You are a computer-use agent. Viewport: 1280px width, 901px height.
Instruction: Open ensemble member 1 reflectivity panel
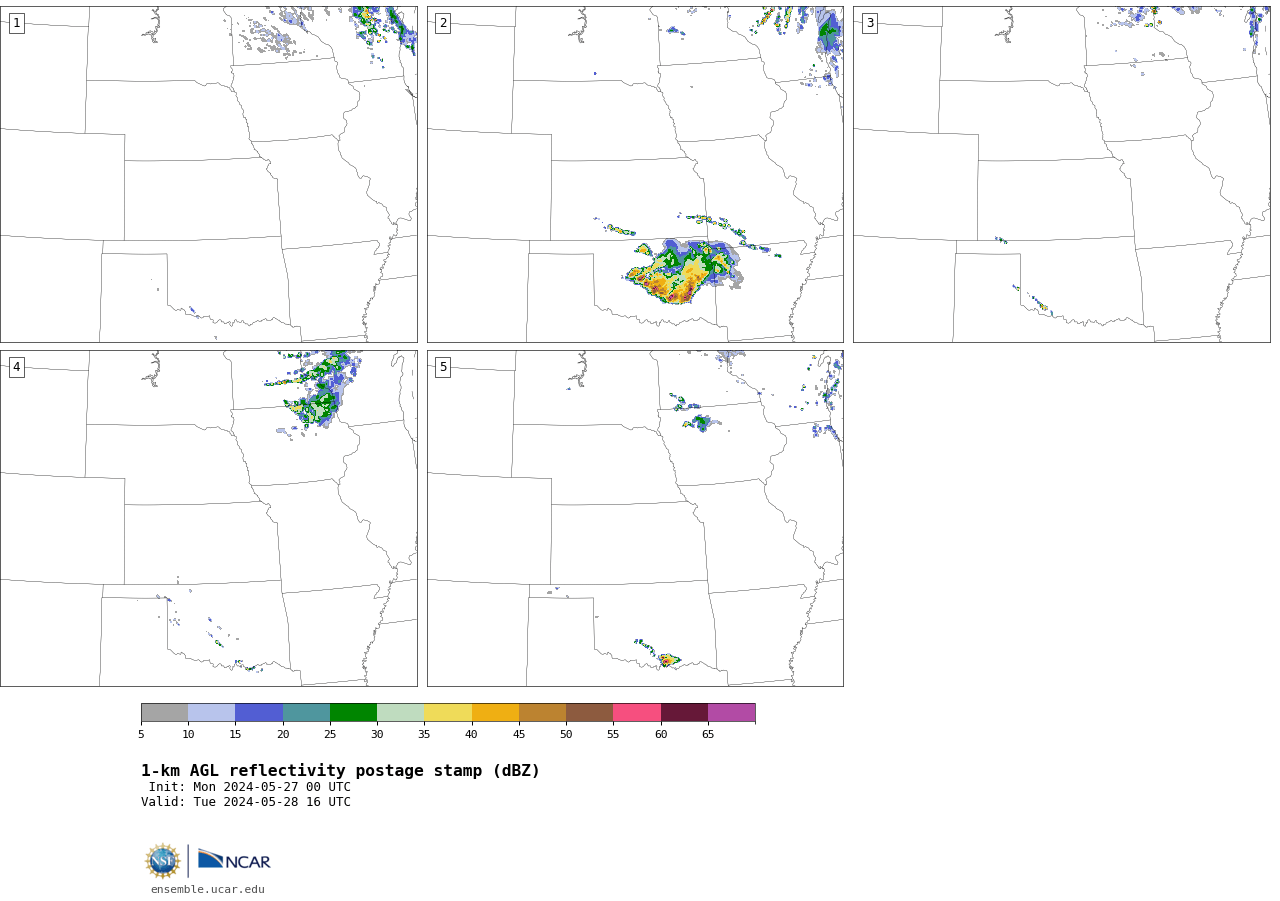pyautogui.click(x=208, y=174)
